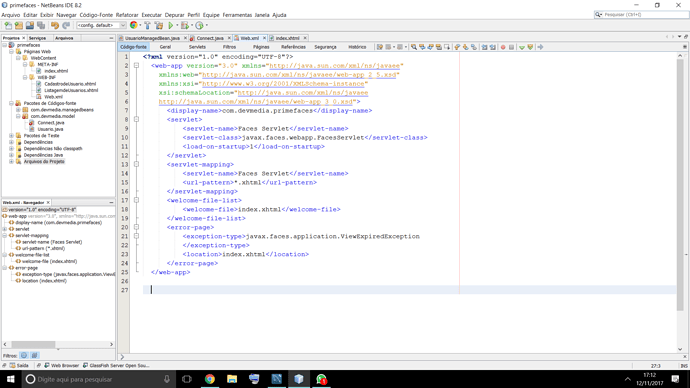Open the Servlets view button

click(197, 47)
